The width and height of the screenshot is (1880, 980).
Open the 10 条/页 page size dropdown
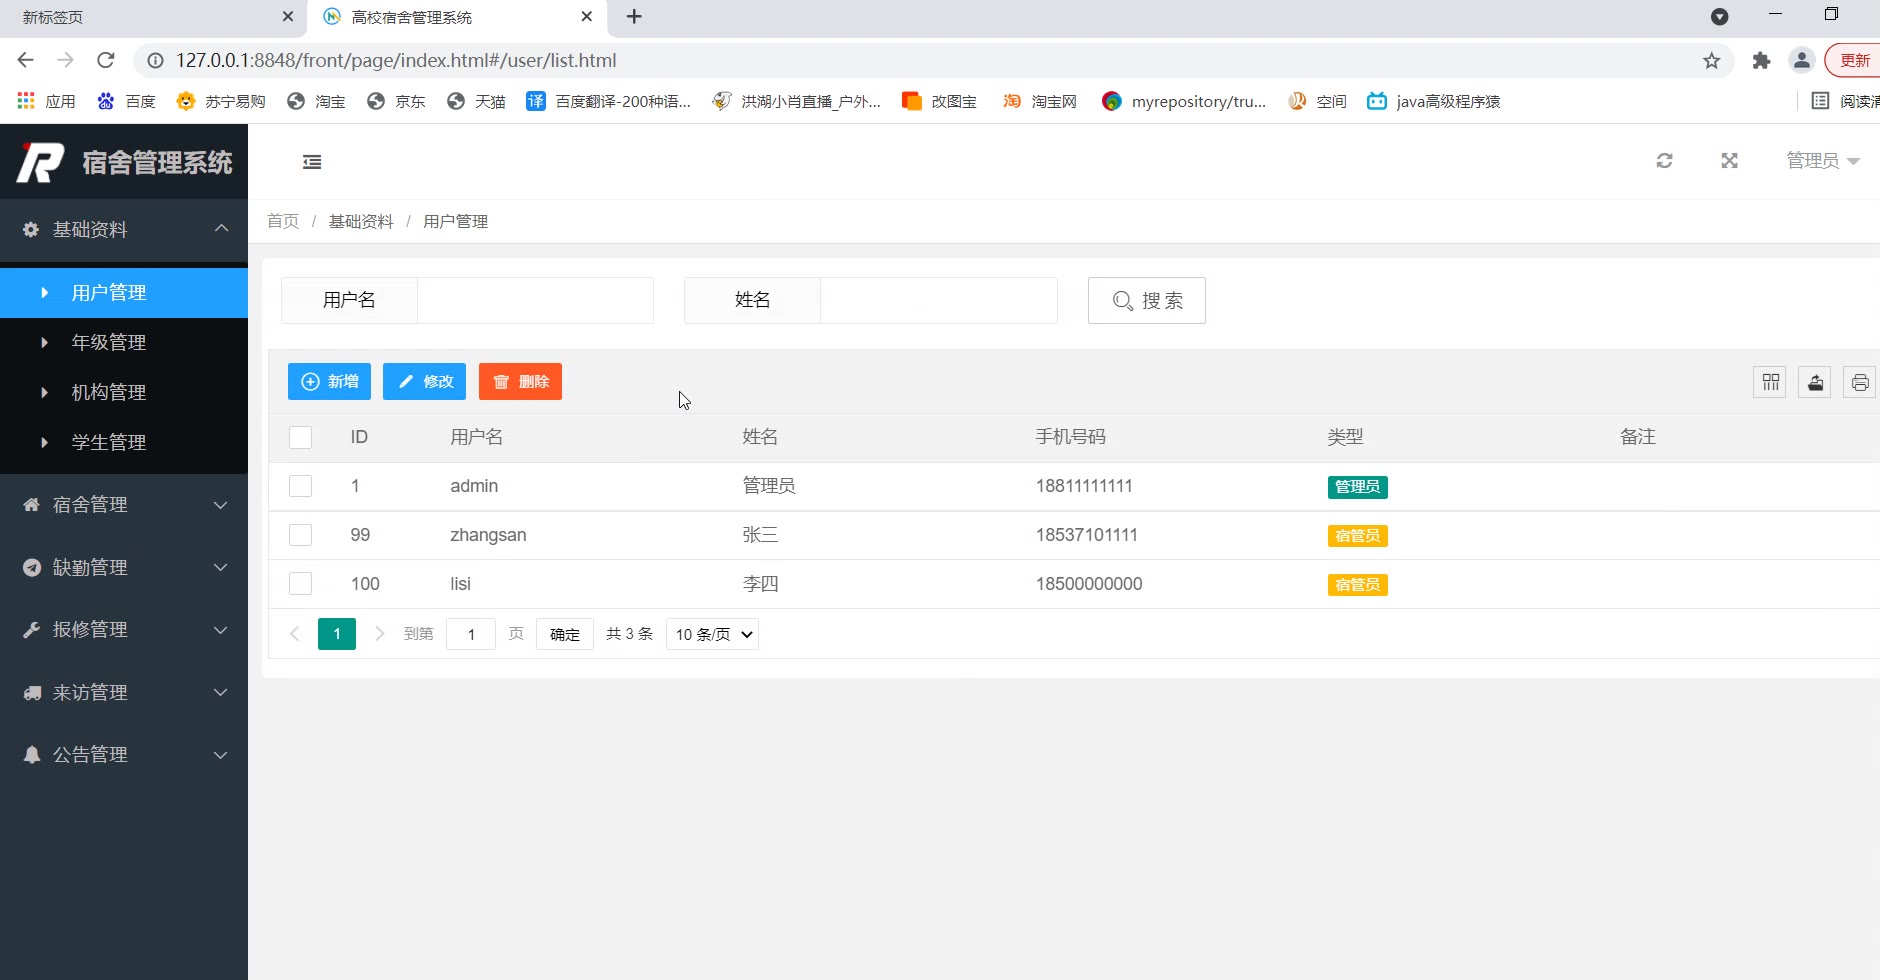click(x=712, y=634)
